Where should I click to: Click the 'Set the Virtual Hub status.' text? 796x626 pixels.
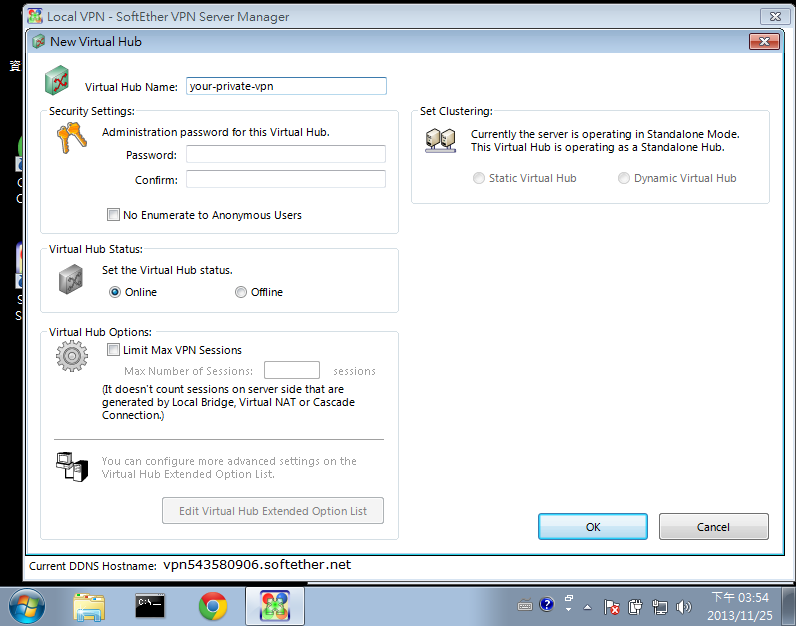tap(167, 270)
